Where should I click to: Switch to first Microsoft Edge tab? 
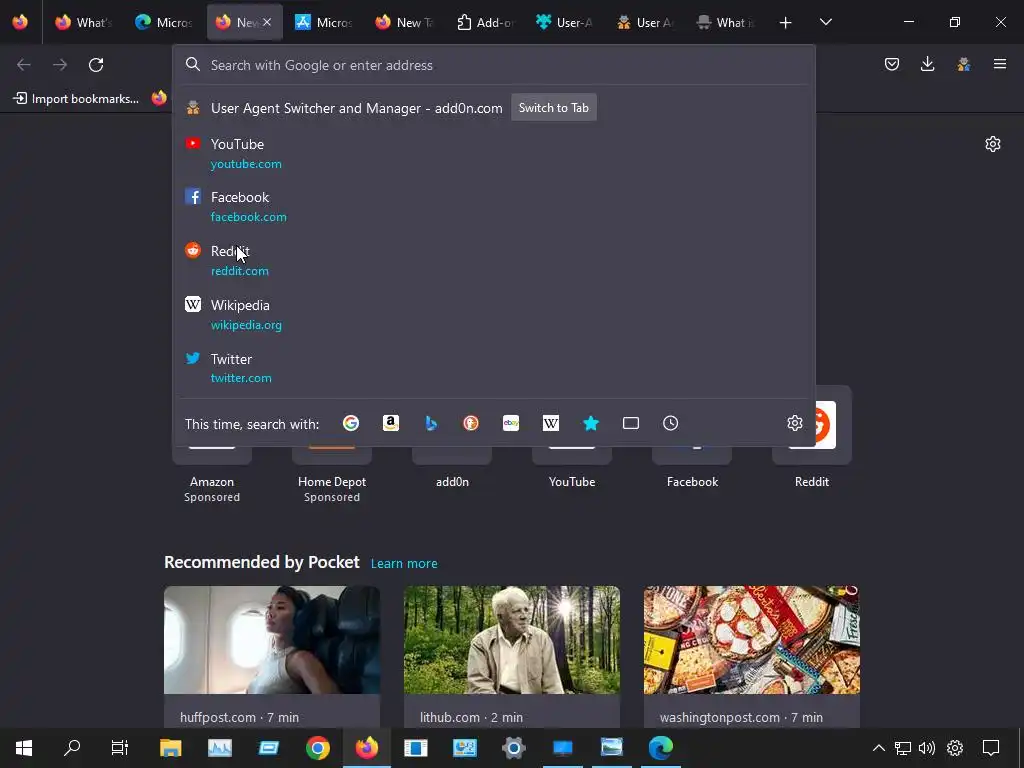tap(163, 22)
